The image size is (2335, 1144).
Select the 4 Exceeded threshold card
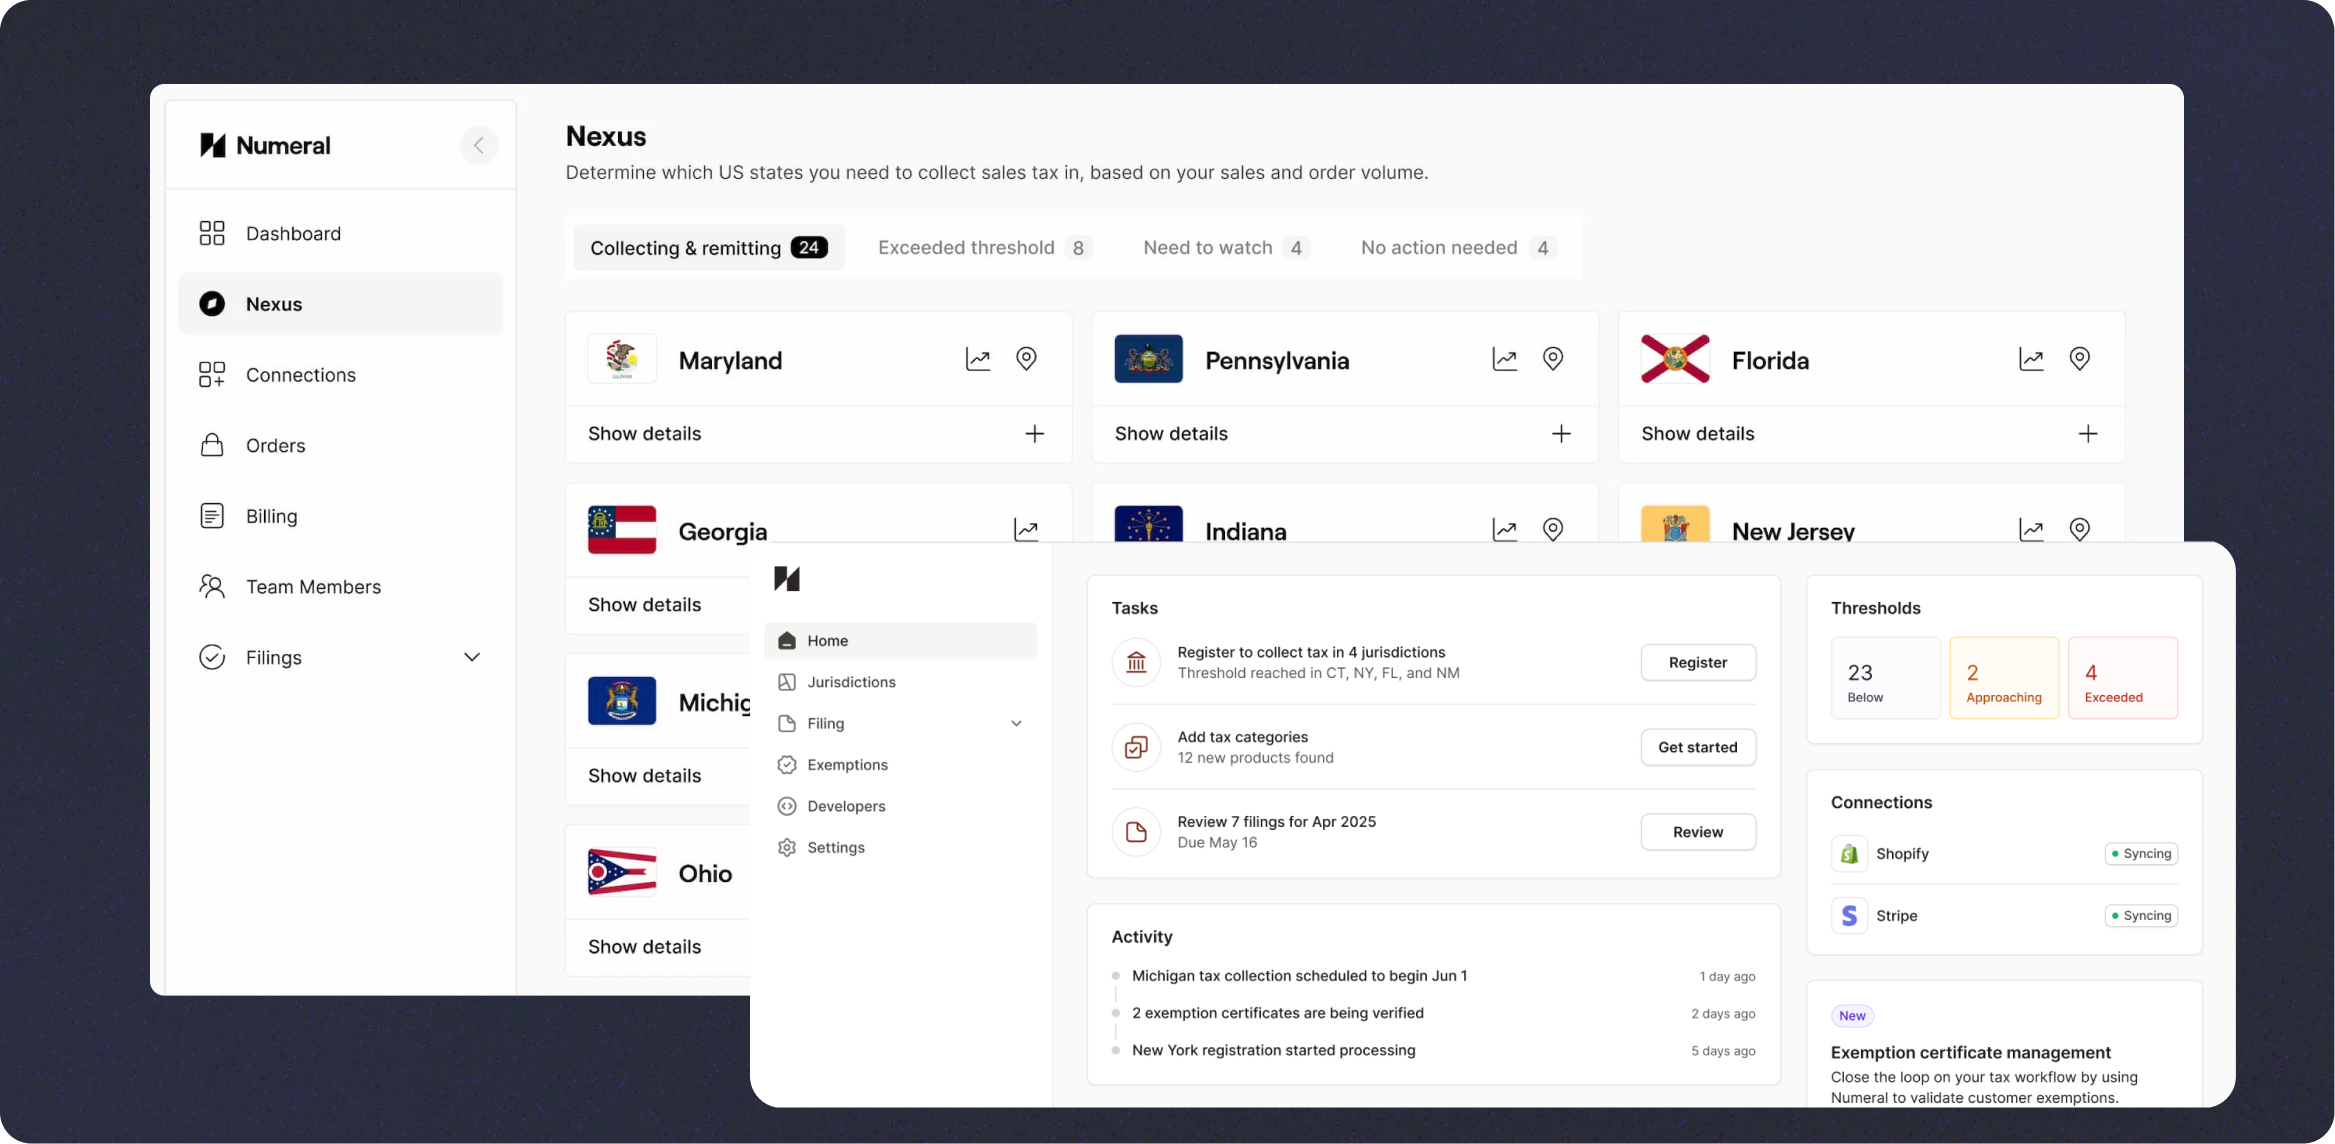2122,678
